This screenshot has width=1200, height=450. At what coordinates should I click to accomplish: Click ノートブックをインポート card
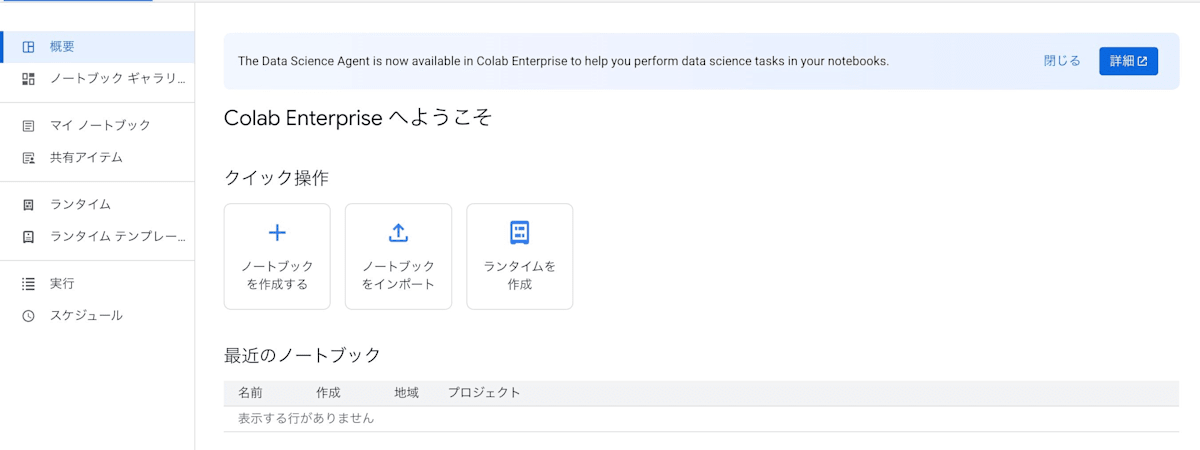[x=398, y=256]
